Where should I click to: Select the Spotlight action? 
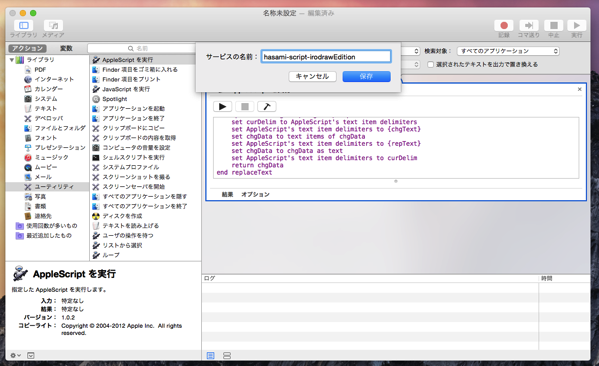115,99
